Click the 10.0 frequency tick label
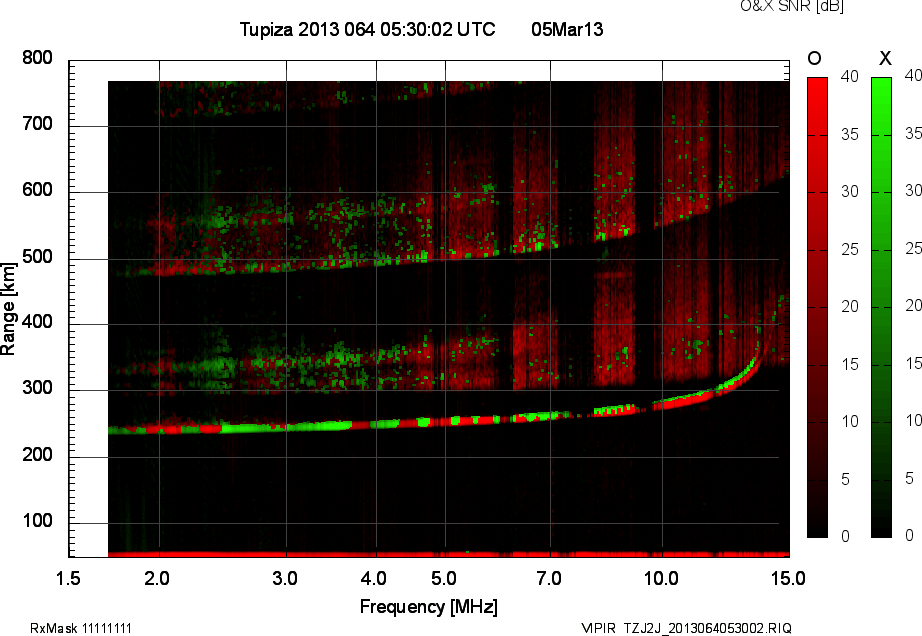This screenshot has width=922, height=636. [x=662, y=578]
